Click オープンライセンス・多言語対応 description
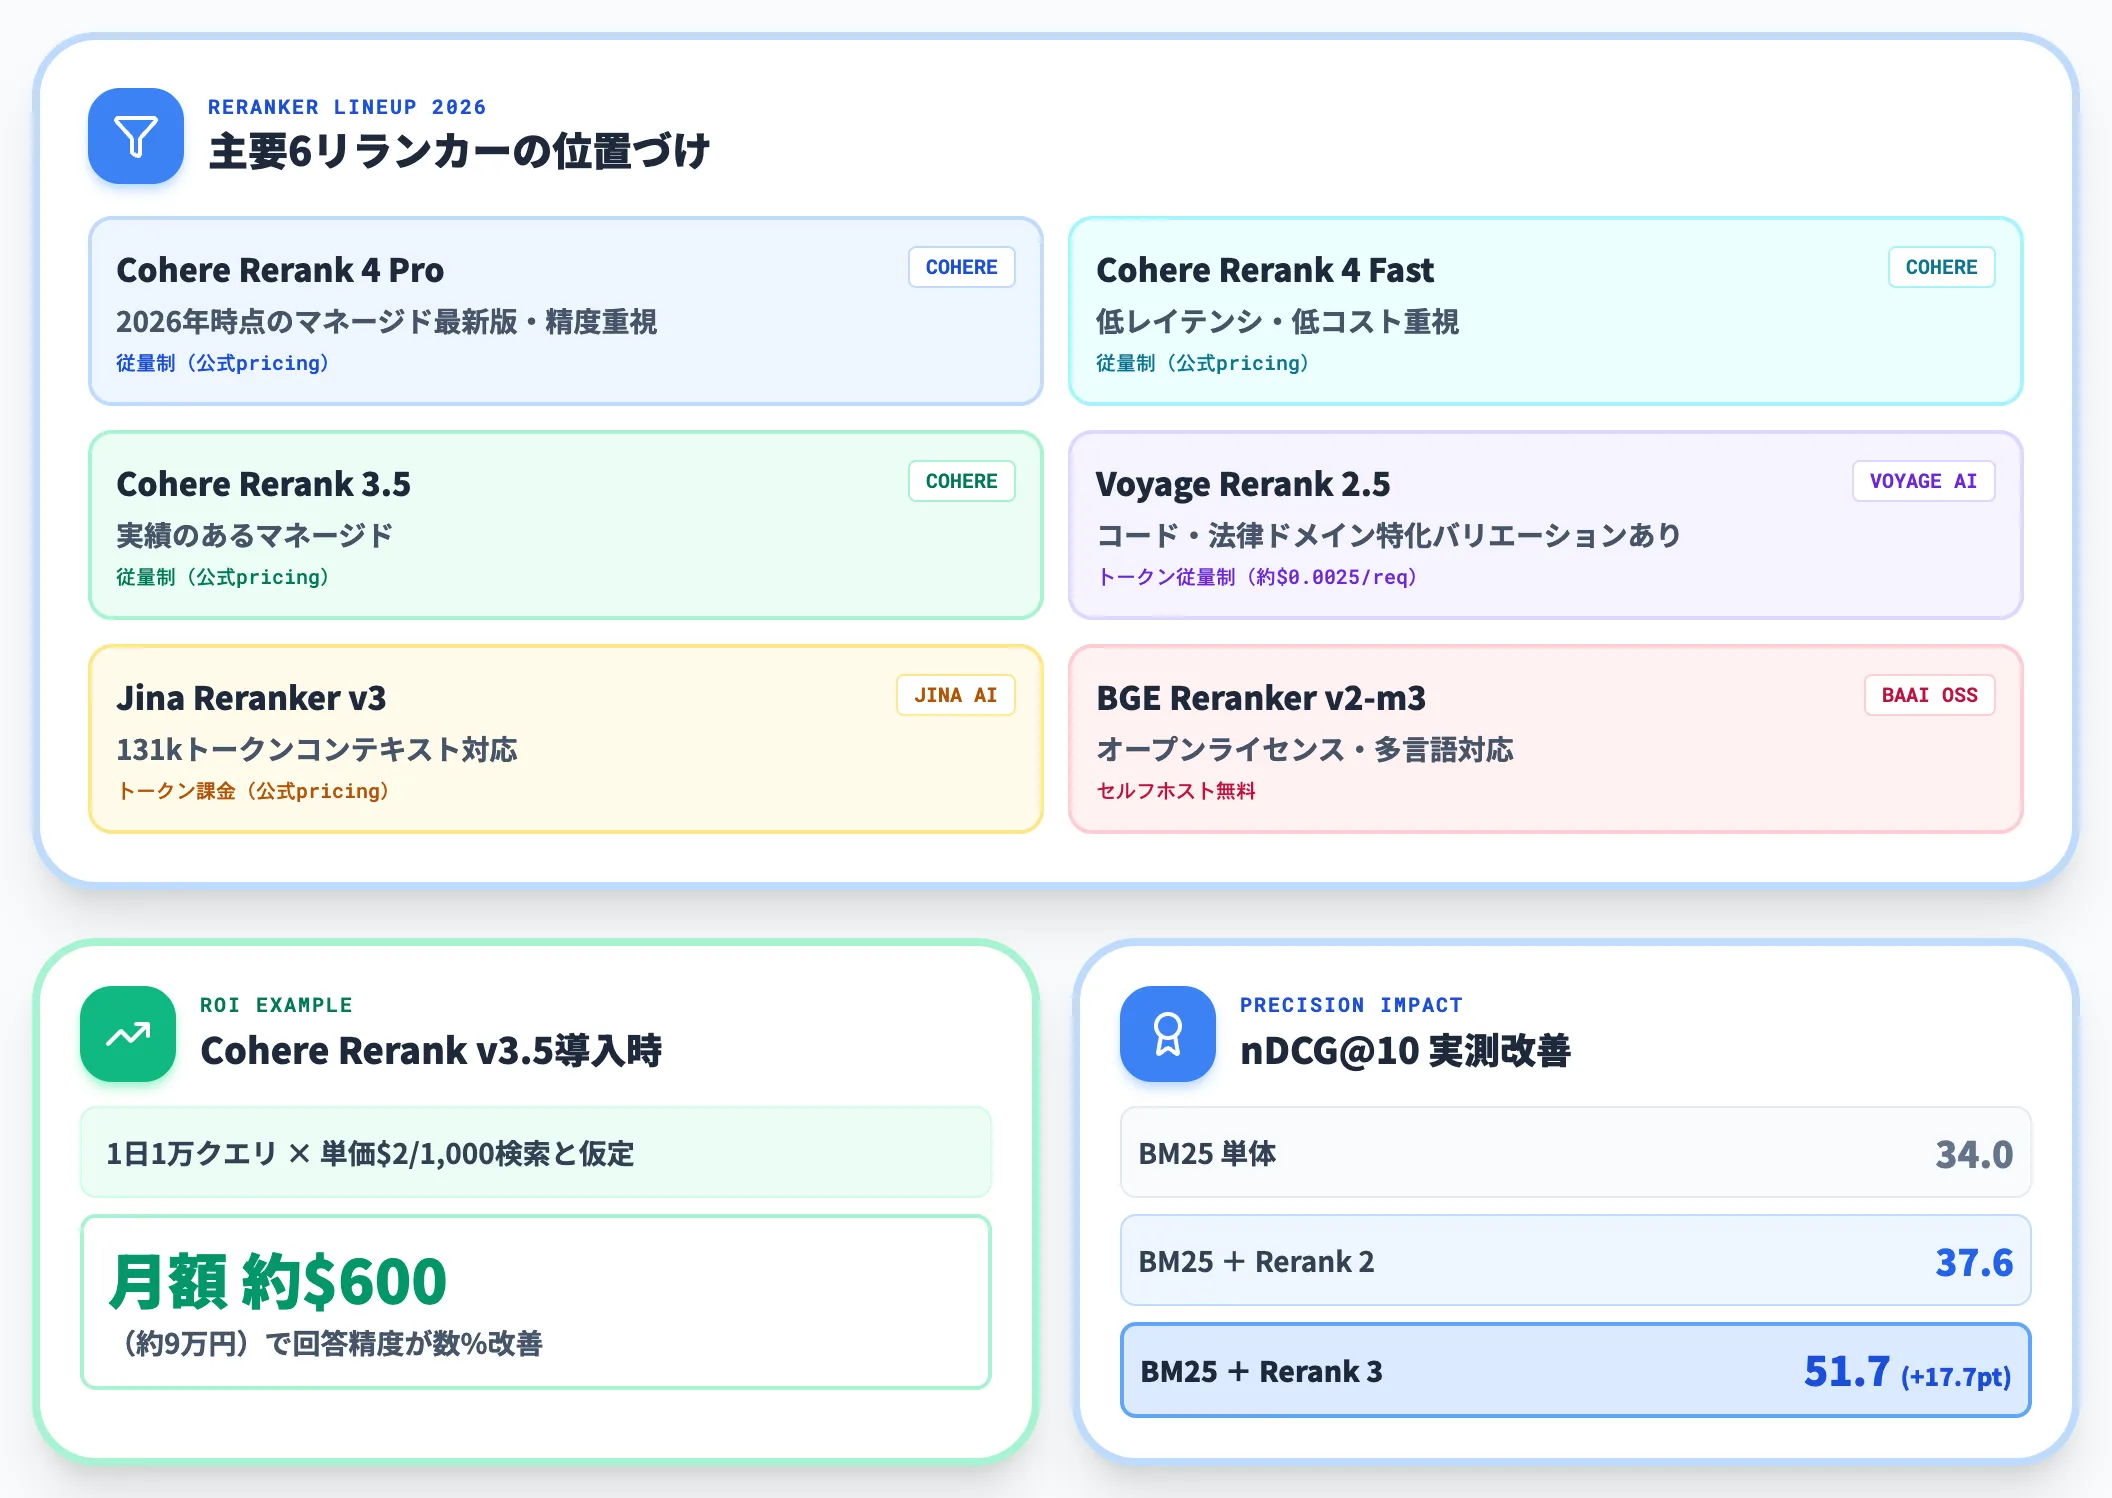 (1304, 750)
